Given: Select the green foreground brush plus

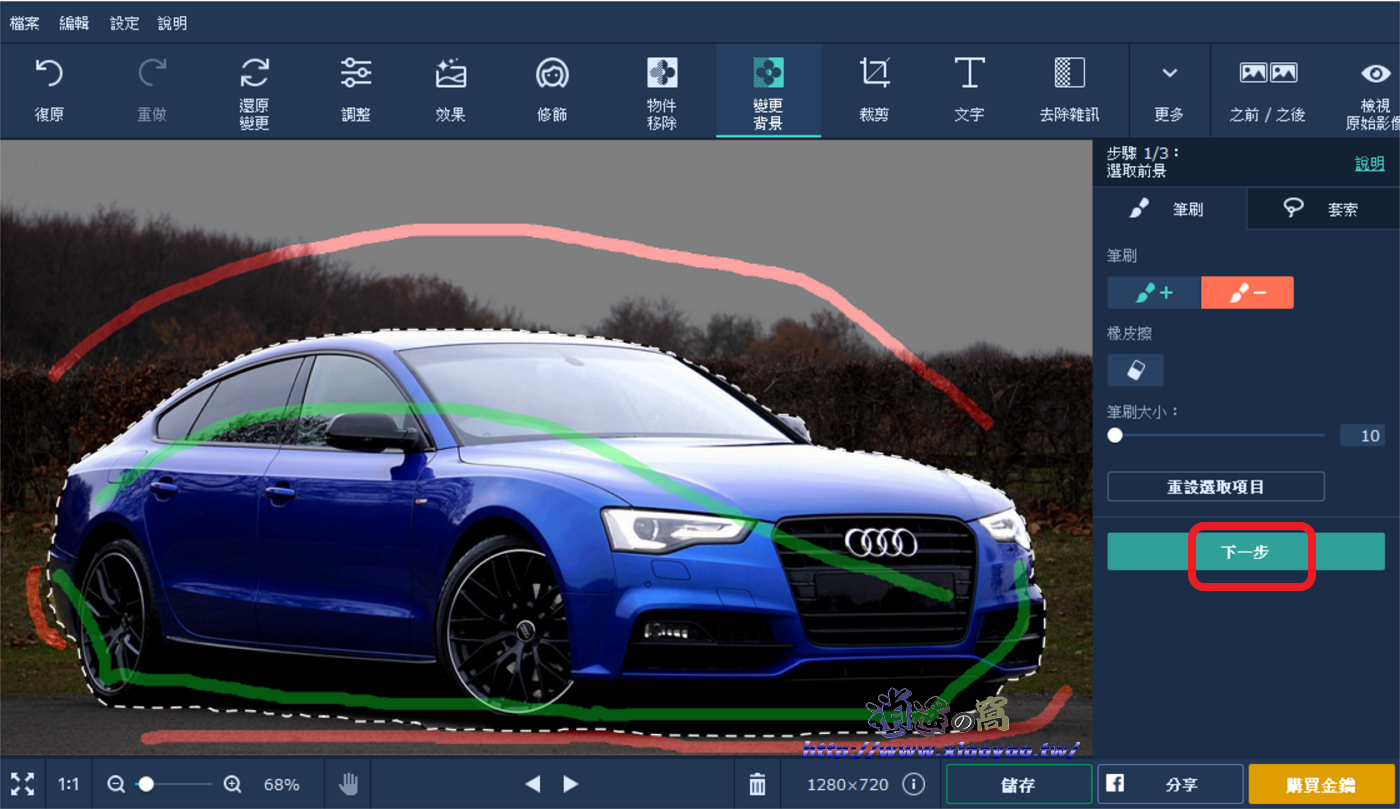Looking at the screenshot, I should point(1154,293).
